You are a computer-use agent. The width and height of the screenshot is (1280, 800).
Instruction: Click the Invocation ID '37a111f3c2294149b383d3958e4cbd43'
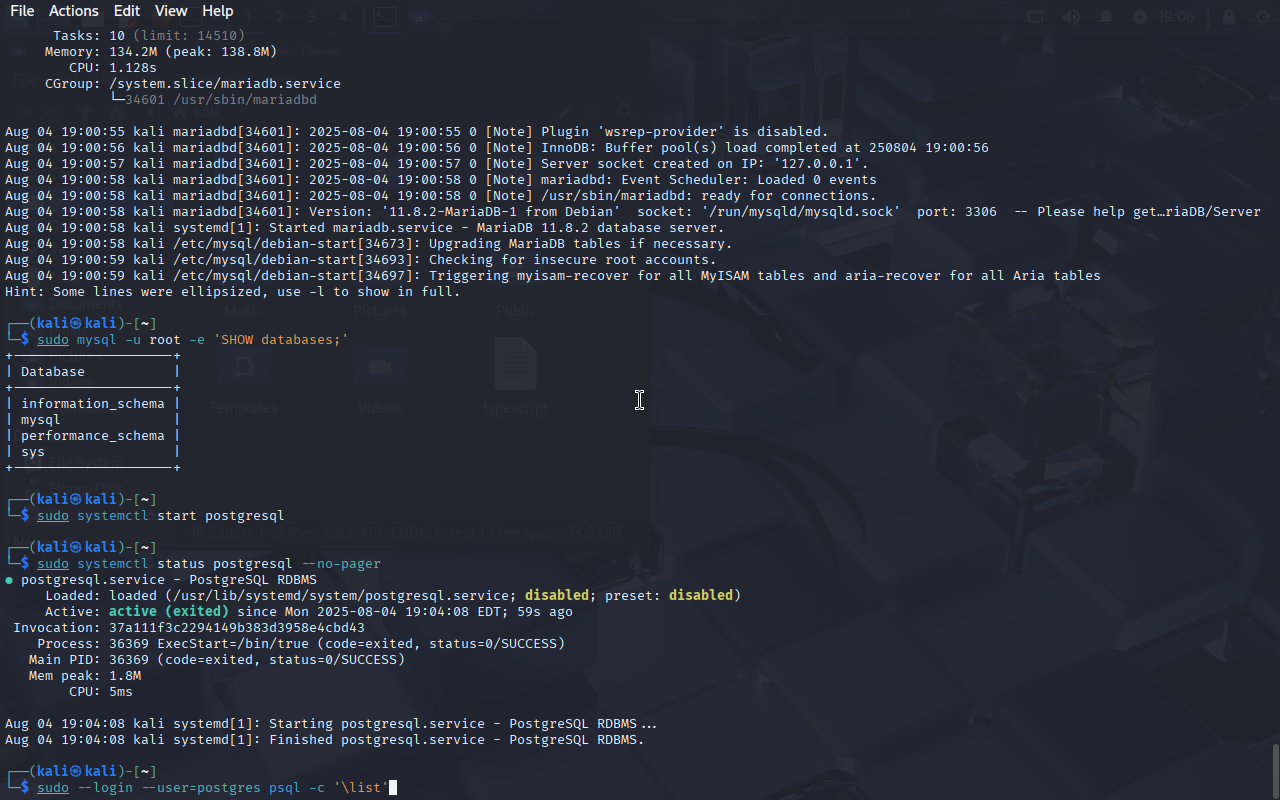(x=237, y=628)
